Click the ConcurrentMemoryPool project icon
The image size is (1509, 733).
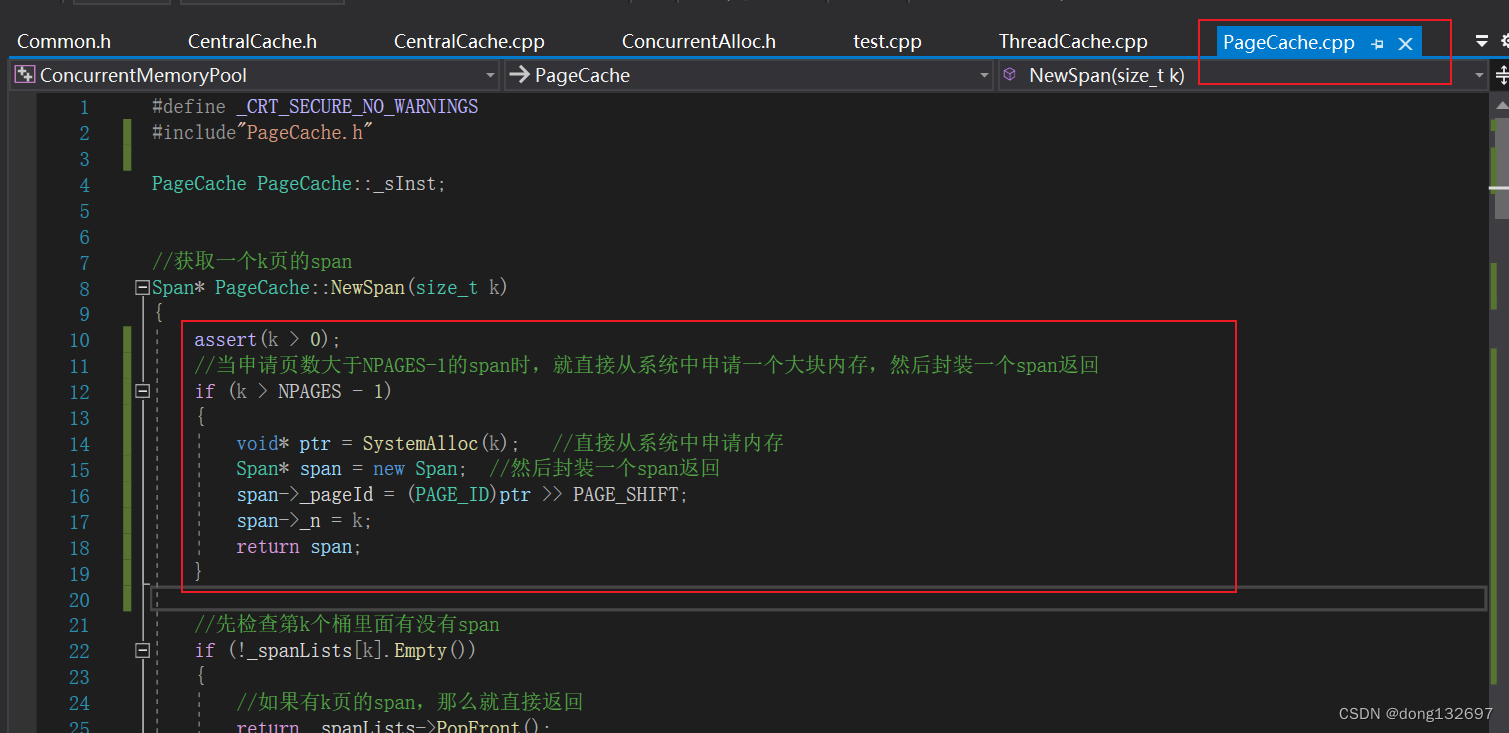[25, 75]
